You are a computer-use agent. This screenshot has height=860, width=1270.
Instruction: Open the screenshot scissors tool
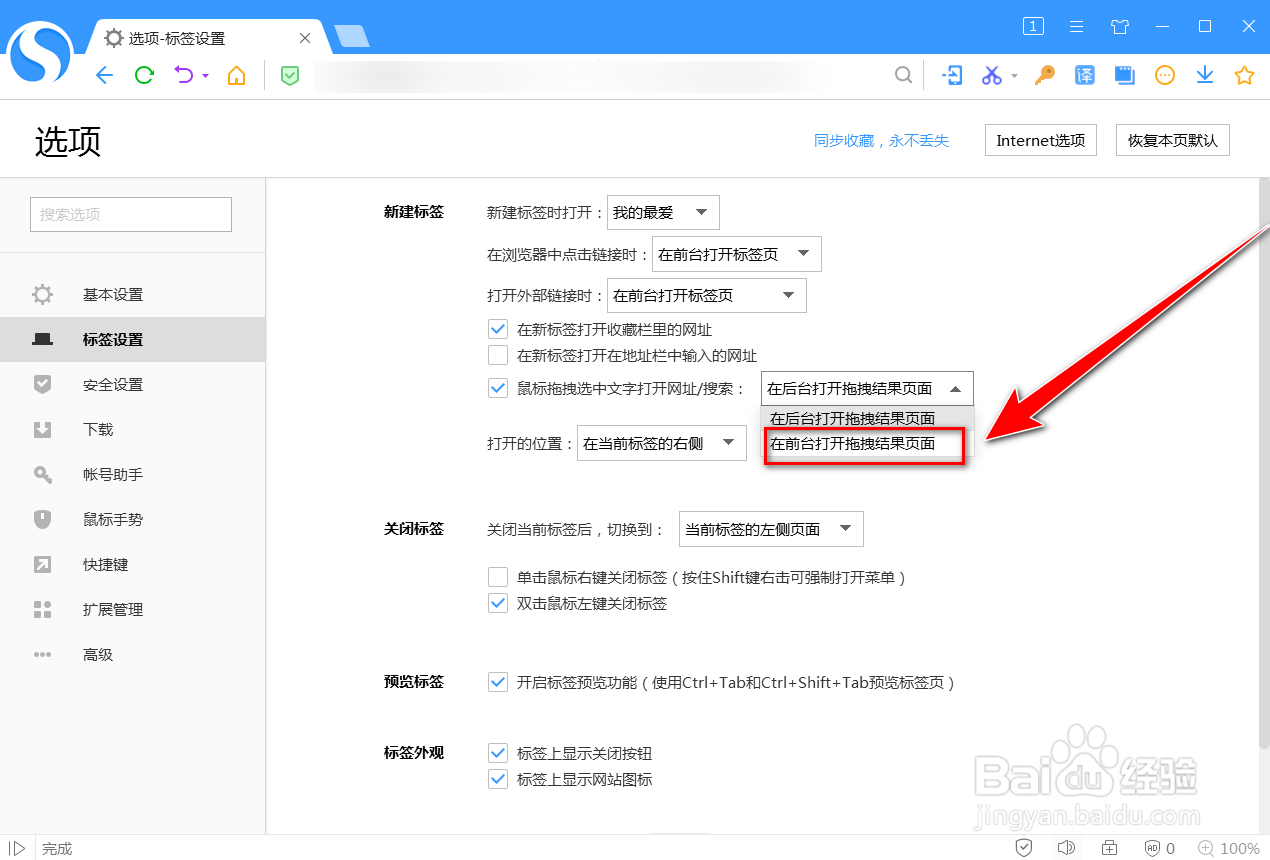(x=993, y=75)
